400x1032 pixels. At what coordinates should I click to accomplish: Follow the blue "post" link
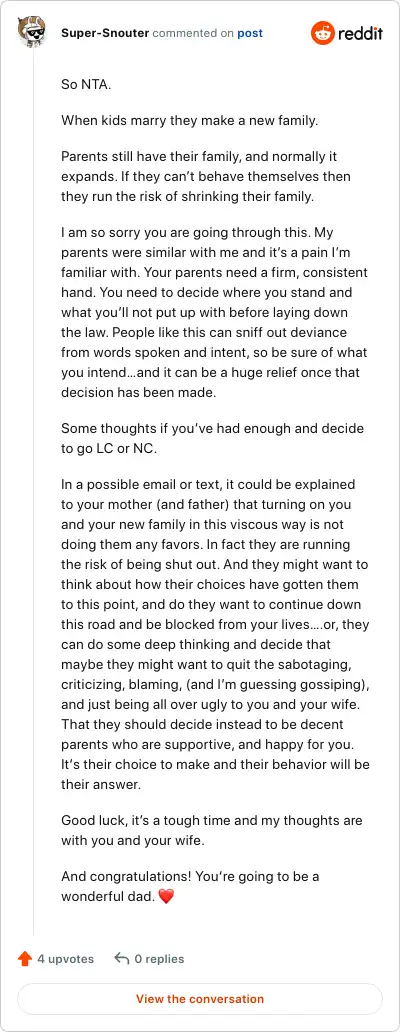(250, 33)
